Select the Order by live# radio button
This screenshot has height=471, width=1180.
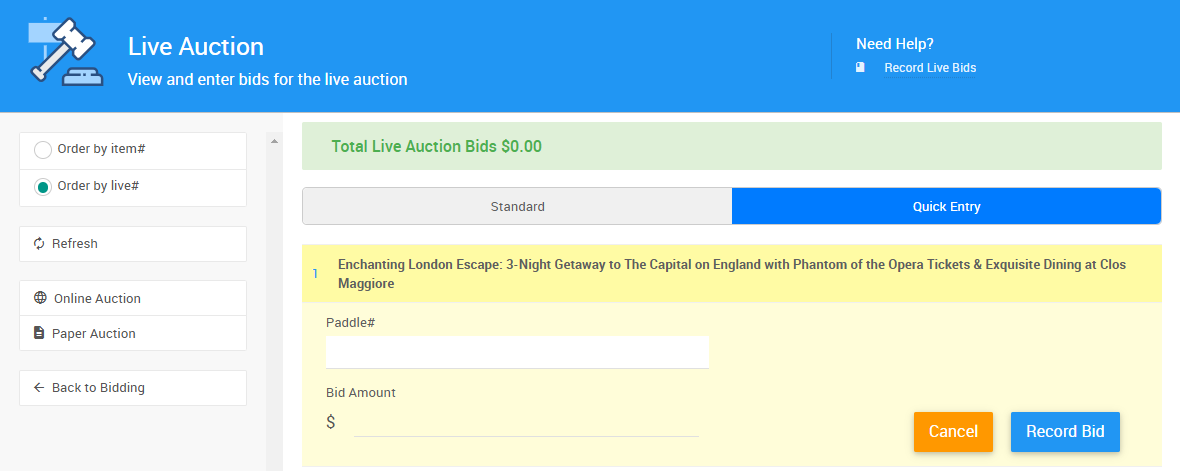[x=43, y=187]
